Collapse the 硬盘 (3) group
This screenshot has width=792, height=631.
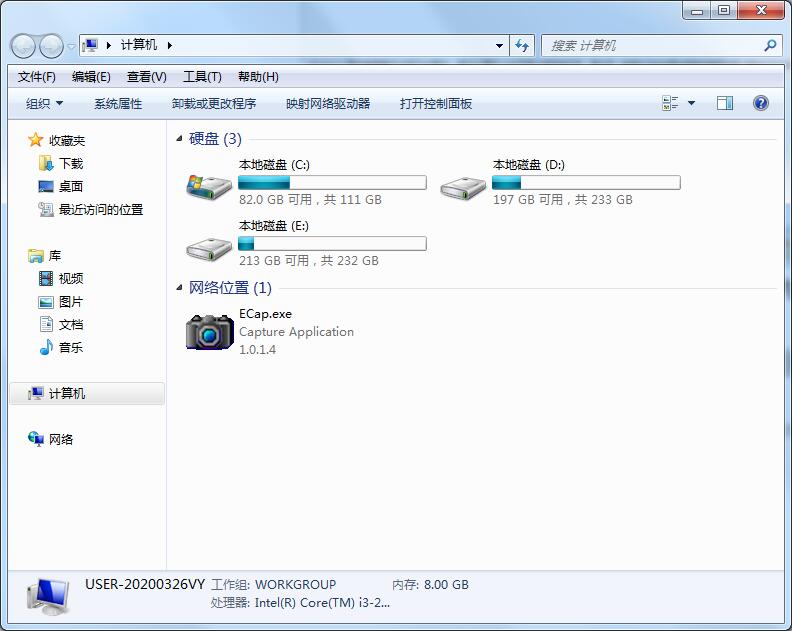[x=180, y=139]
